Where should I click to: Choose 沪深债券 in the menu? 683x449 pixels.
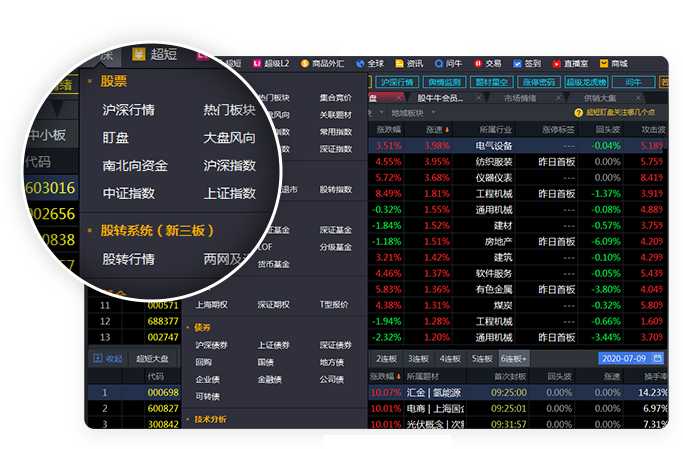[x=211, y=345]
